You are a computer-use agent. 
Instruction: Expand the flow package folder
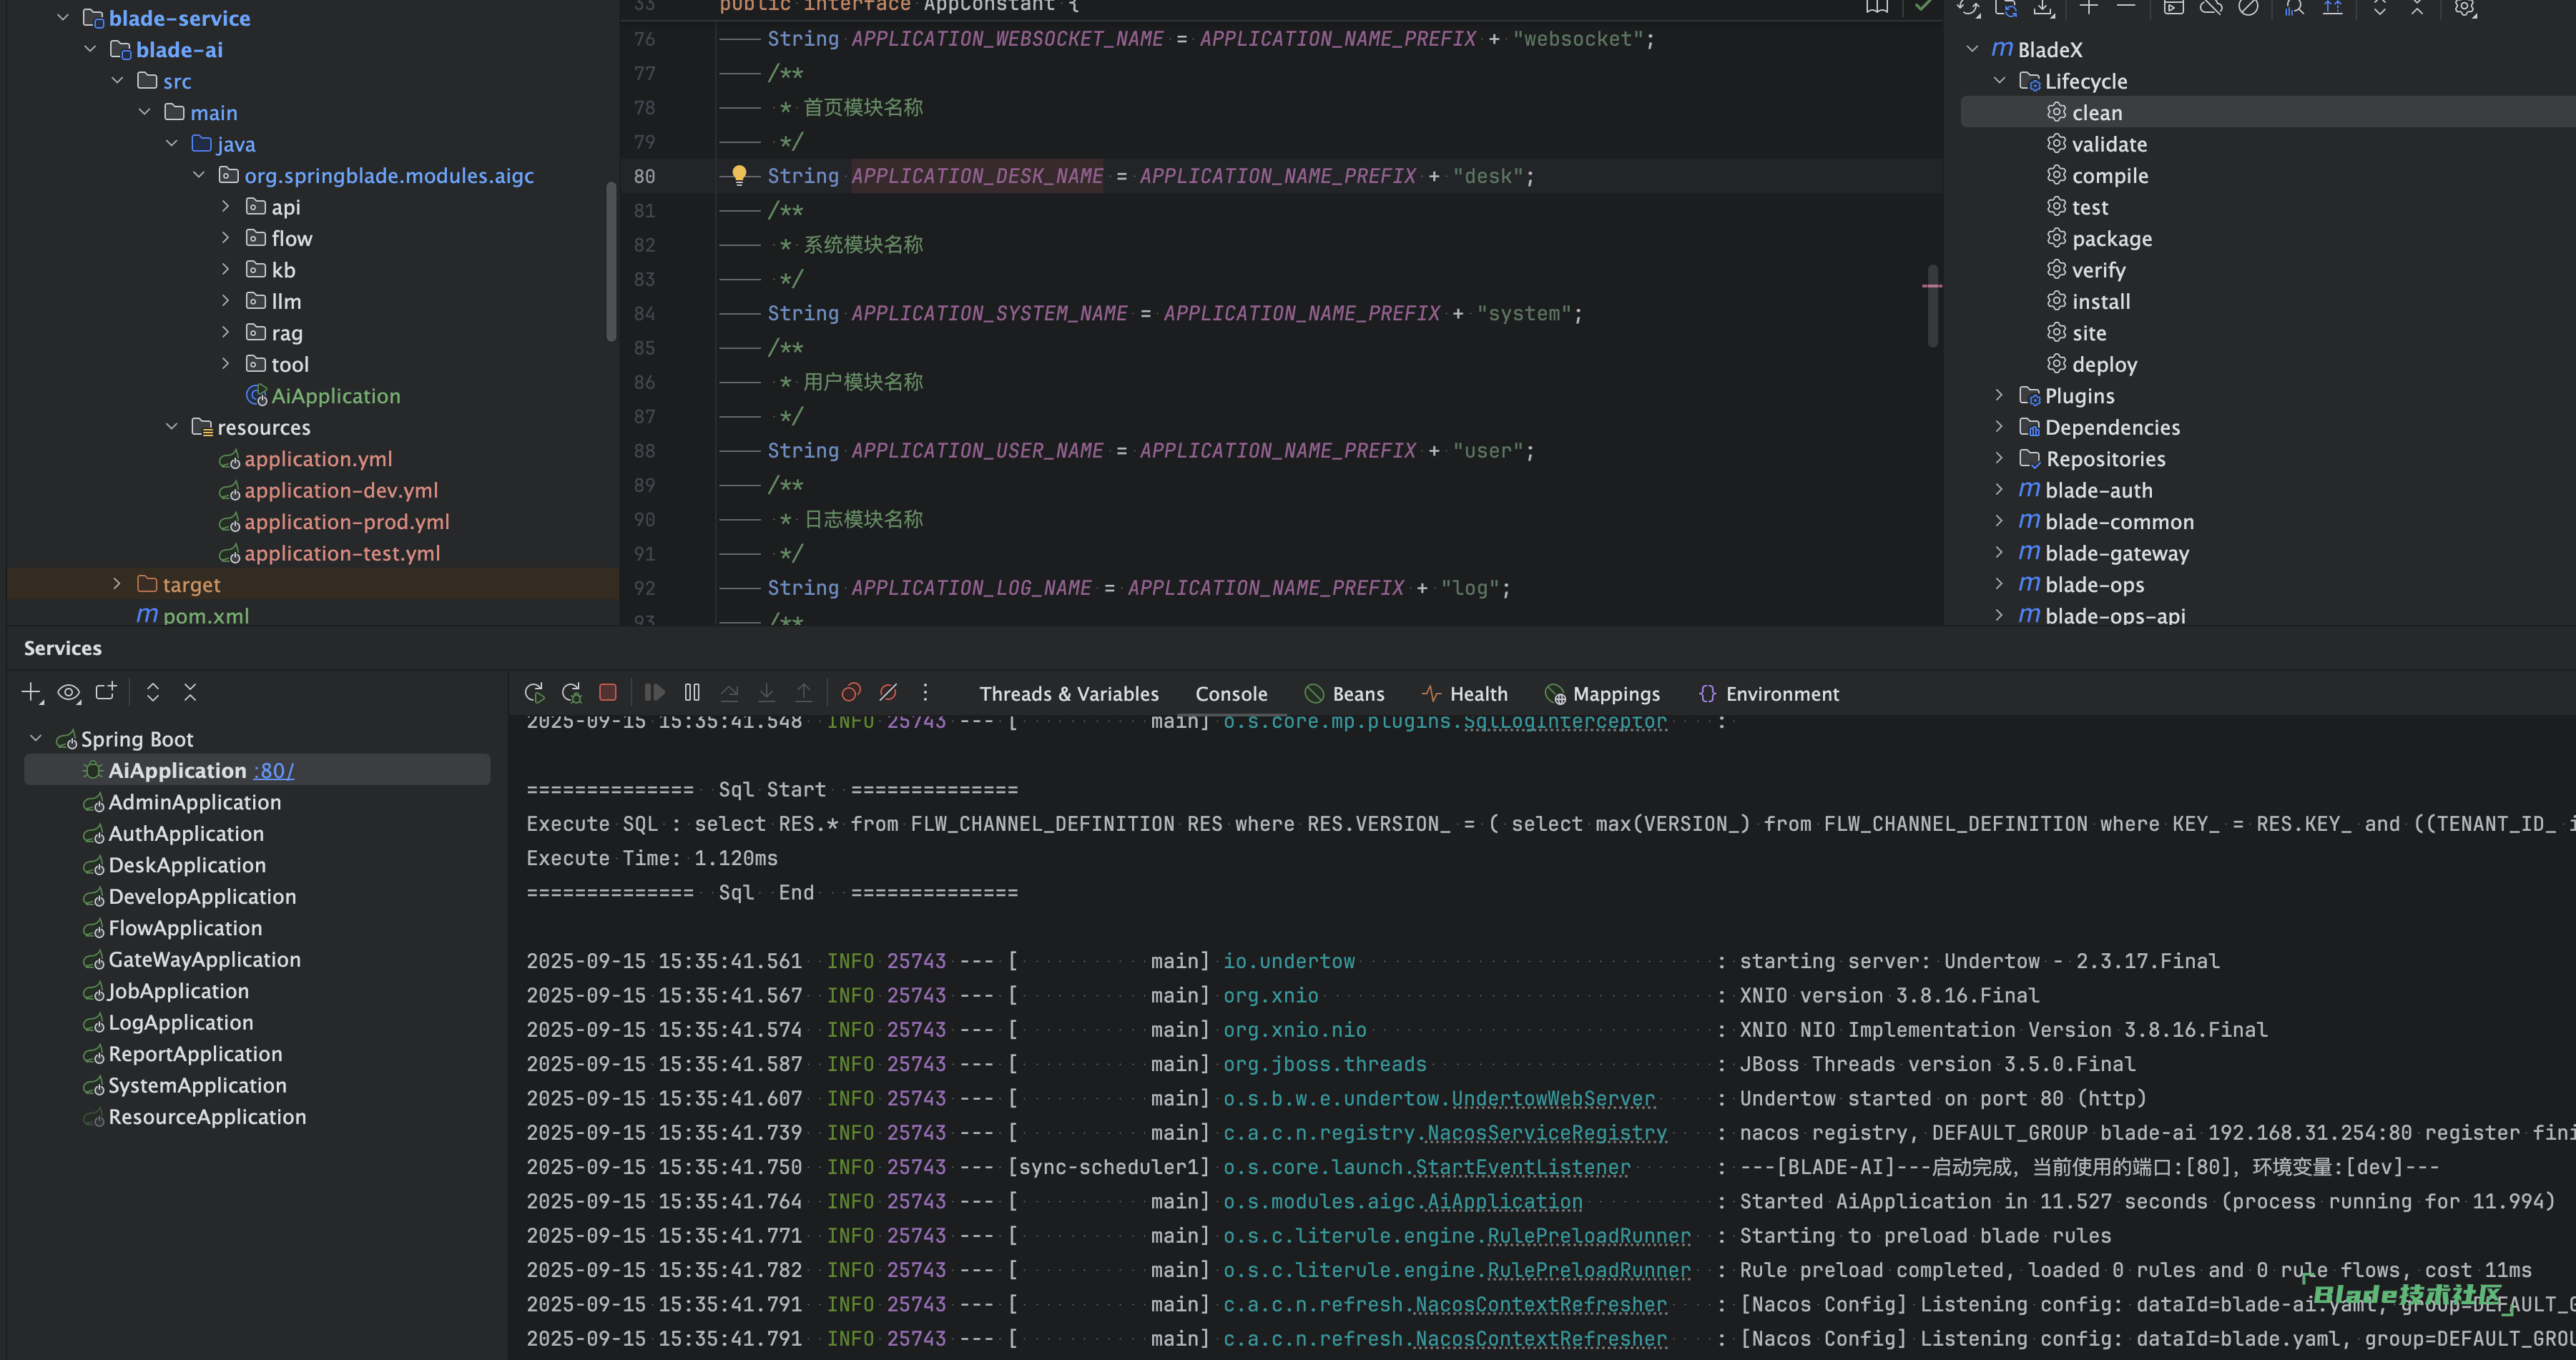click(x=226, y=238)
